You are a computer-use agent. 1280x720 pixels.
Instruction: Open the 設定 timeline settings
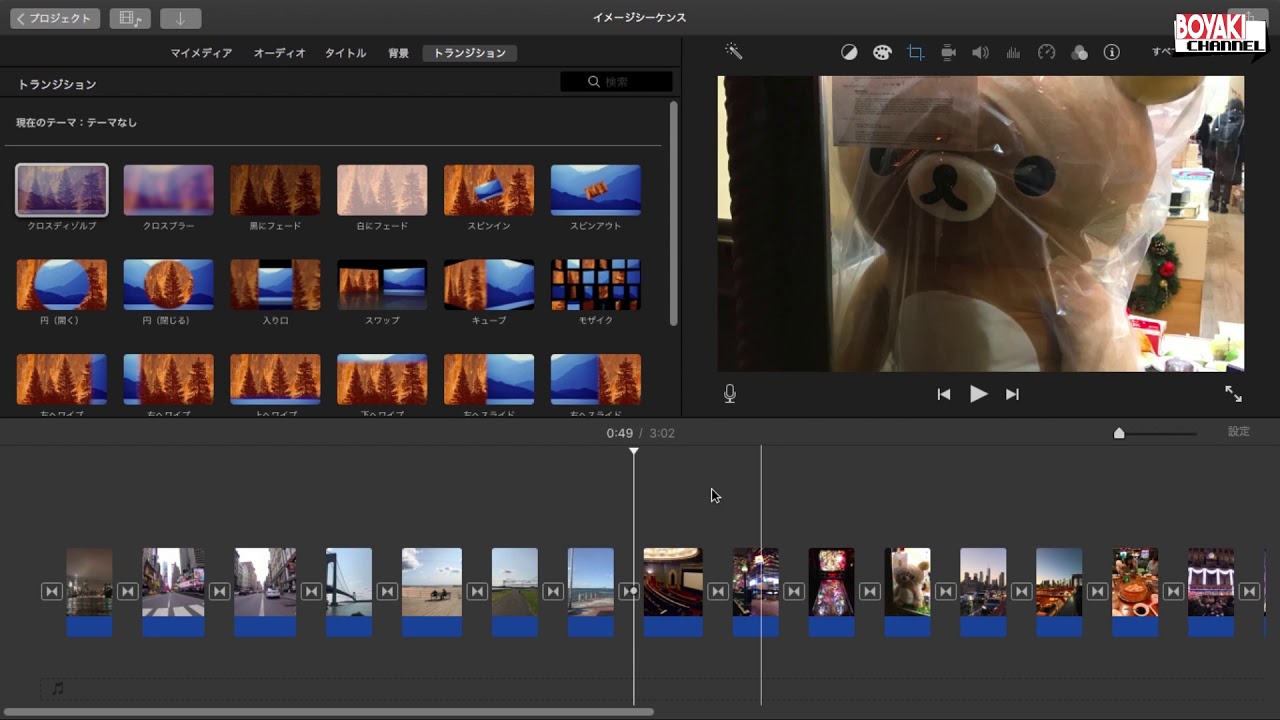(x=1239, y=432)
